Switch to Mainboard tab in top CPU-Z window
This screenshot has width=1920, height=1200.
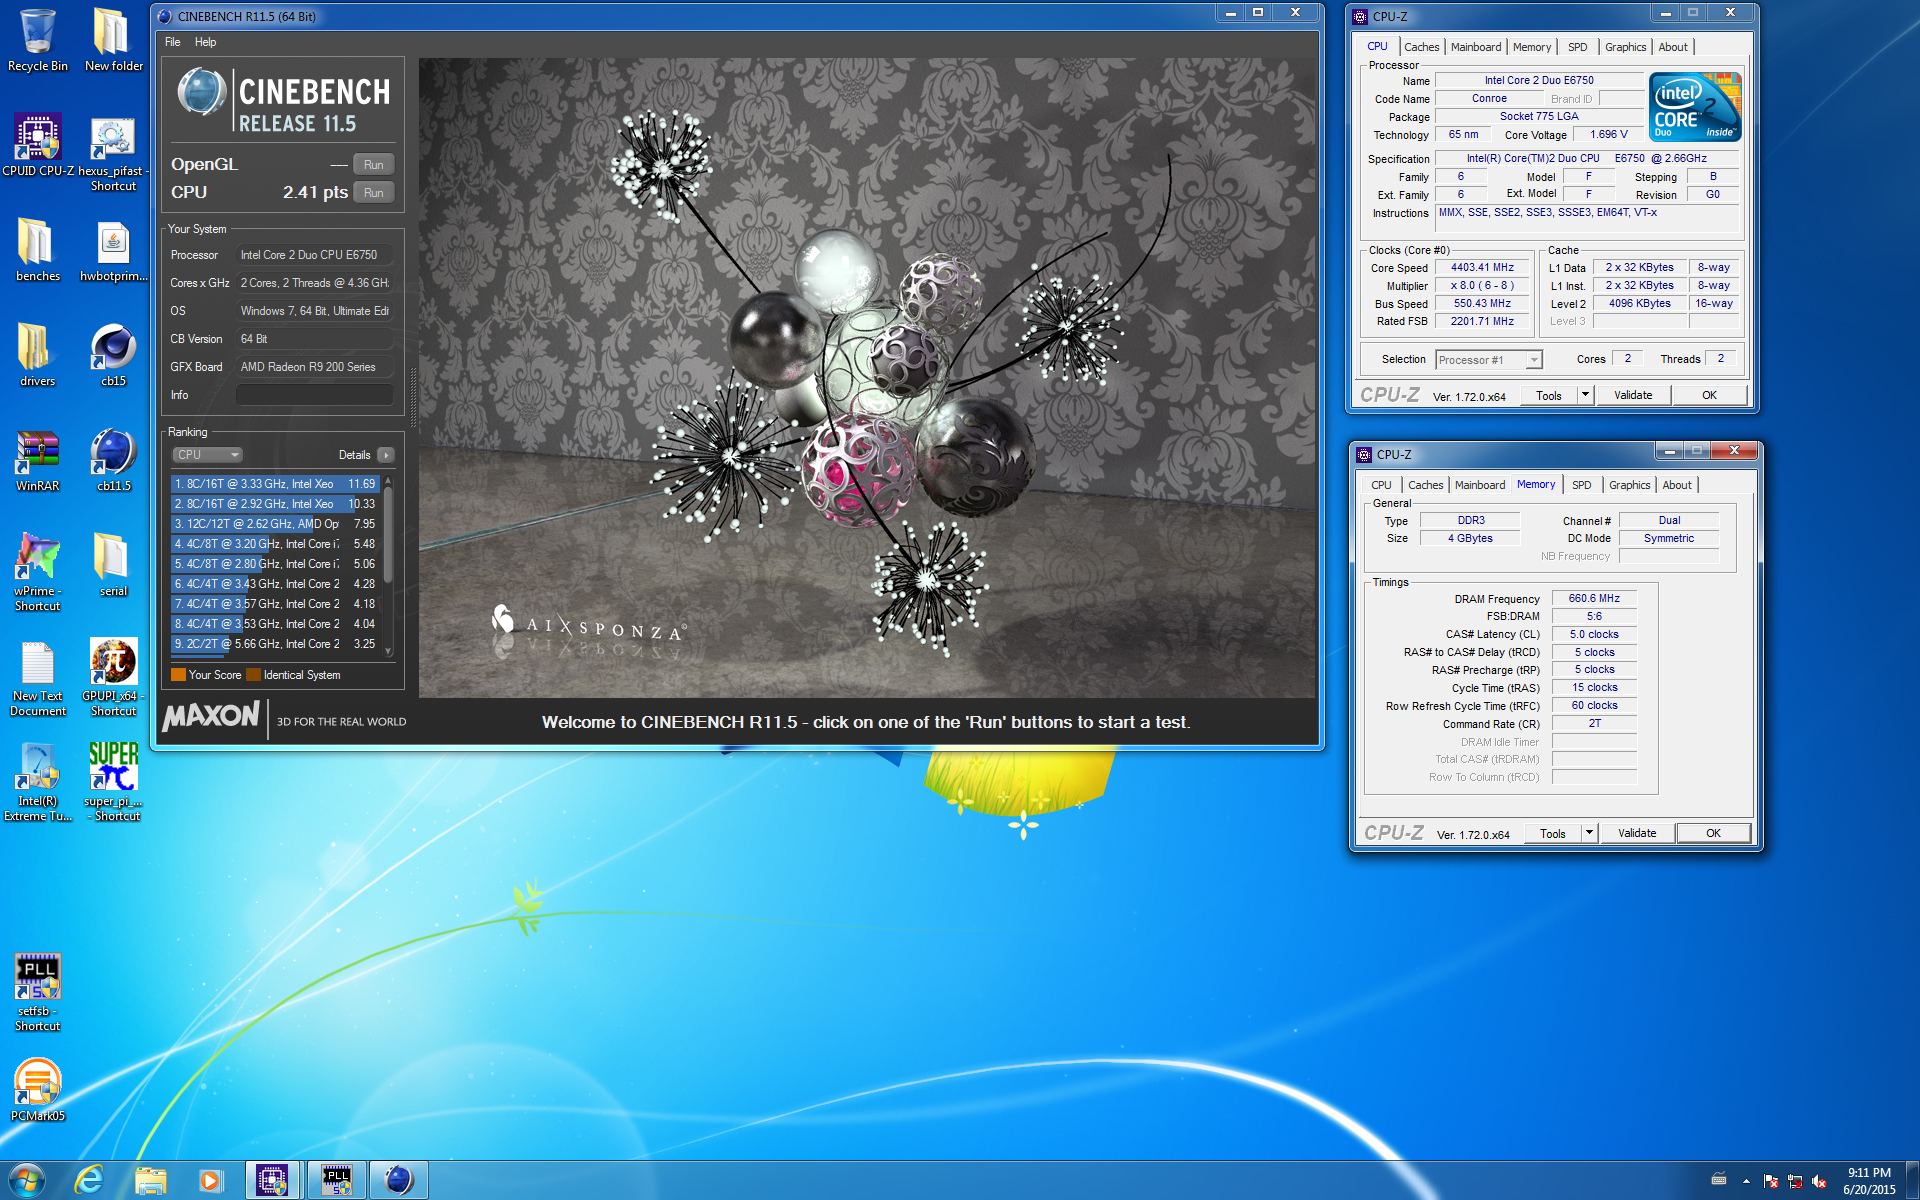1476,47
